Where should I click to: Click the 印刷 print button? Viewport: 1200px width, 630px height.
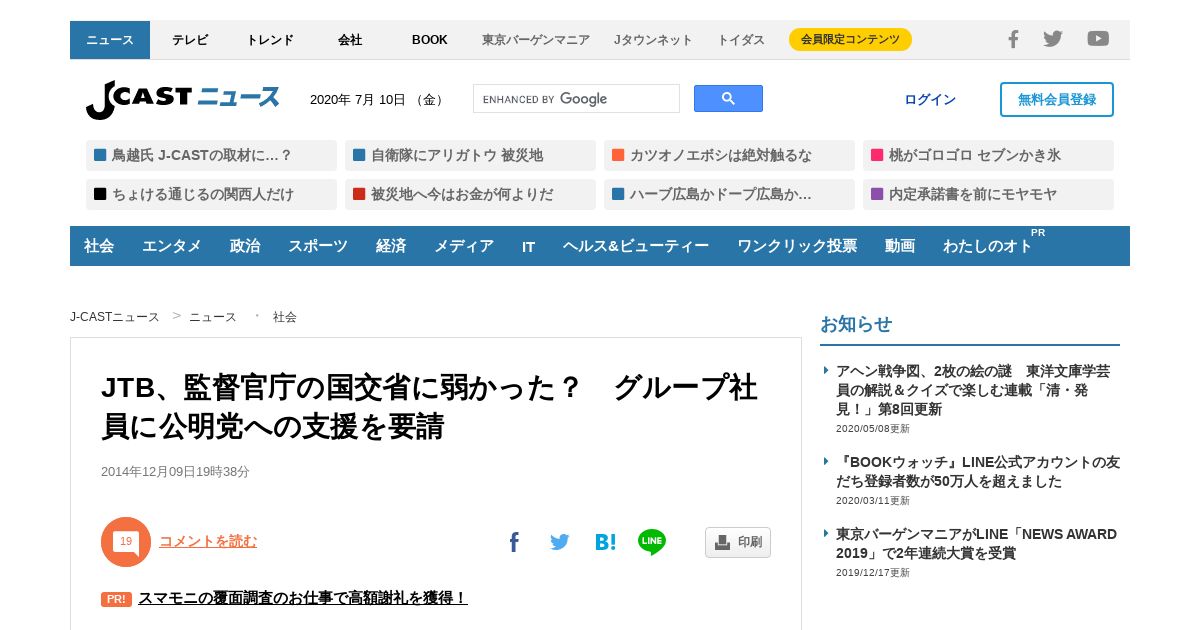coord(738,542)
